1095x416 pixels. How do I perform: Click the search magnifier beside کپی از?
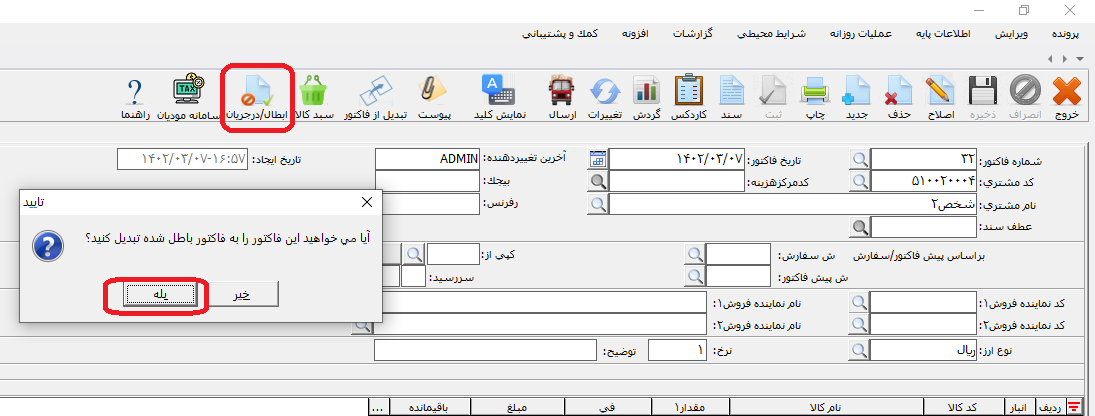(x=415, y=255)
